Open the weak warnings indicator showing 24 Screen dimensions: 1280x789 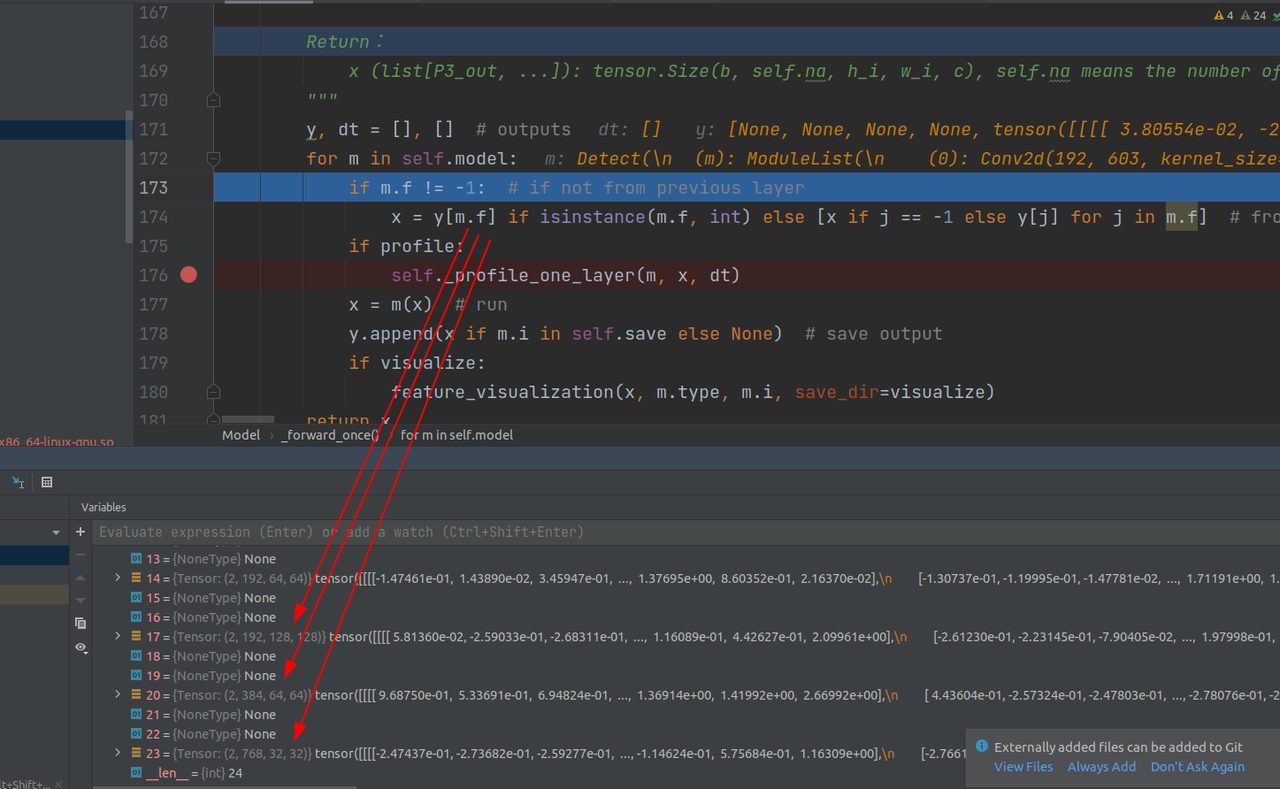(1254, 15)
